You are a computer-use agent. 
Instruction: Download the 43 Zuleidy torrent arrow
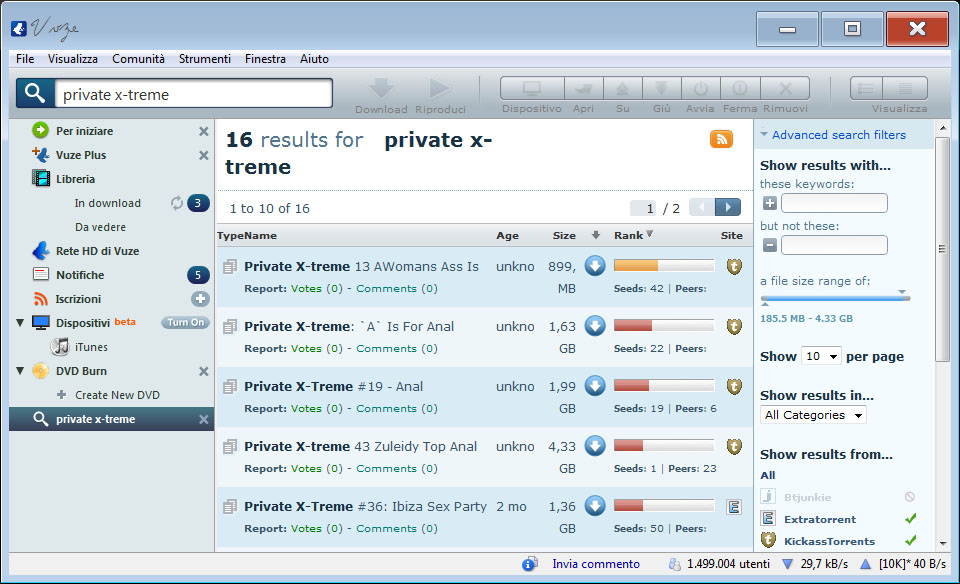(594, 446)
